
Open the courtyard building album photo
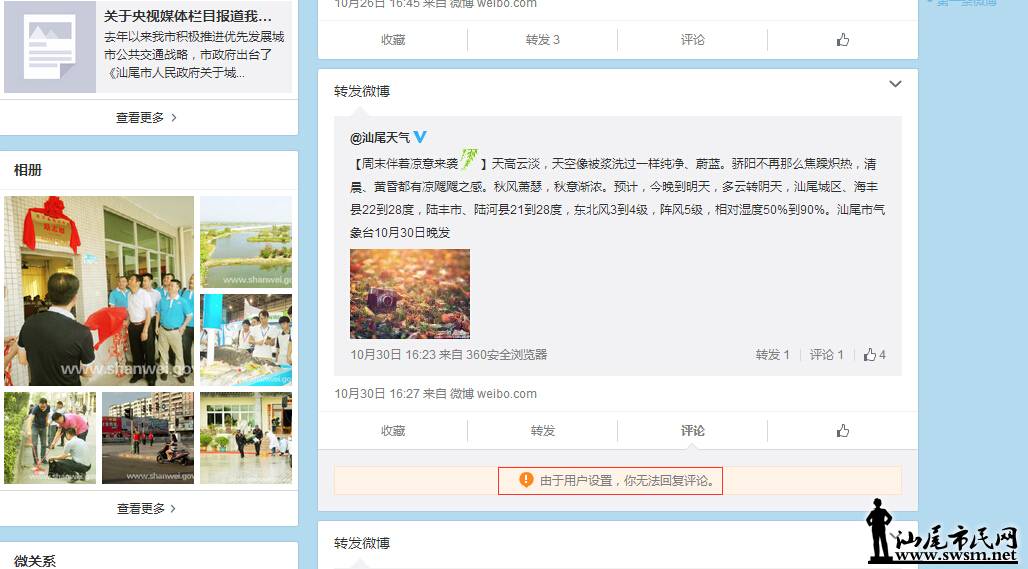point(246,438)
